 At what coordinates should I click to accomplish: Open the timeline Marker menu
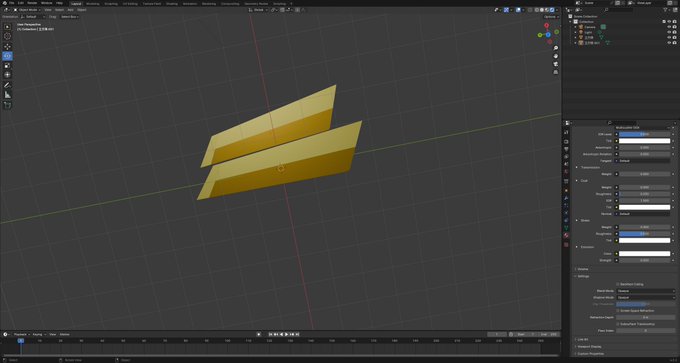click(65, 334)
